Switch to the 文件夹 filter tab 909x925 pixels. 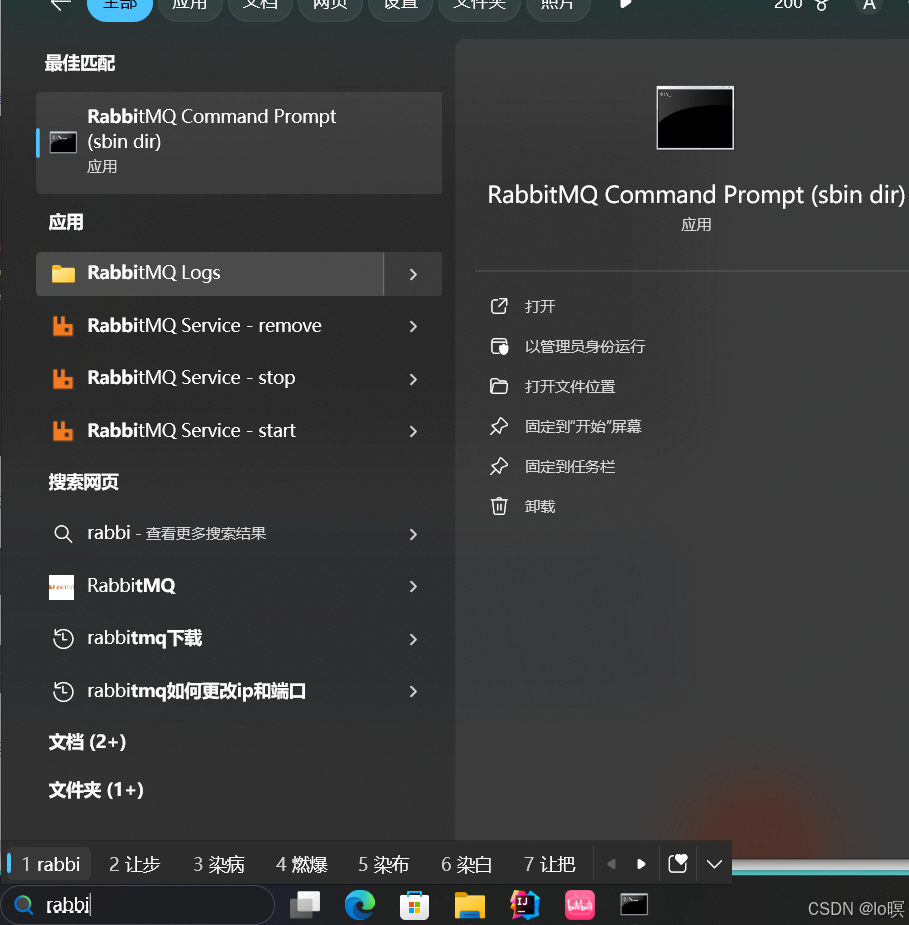click(479, 6)
